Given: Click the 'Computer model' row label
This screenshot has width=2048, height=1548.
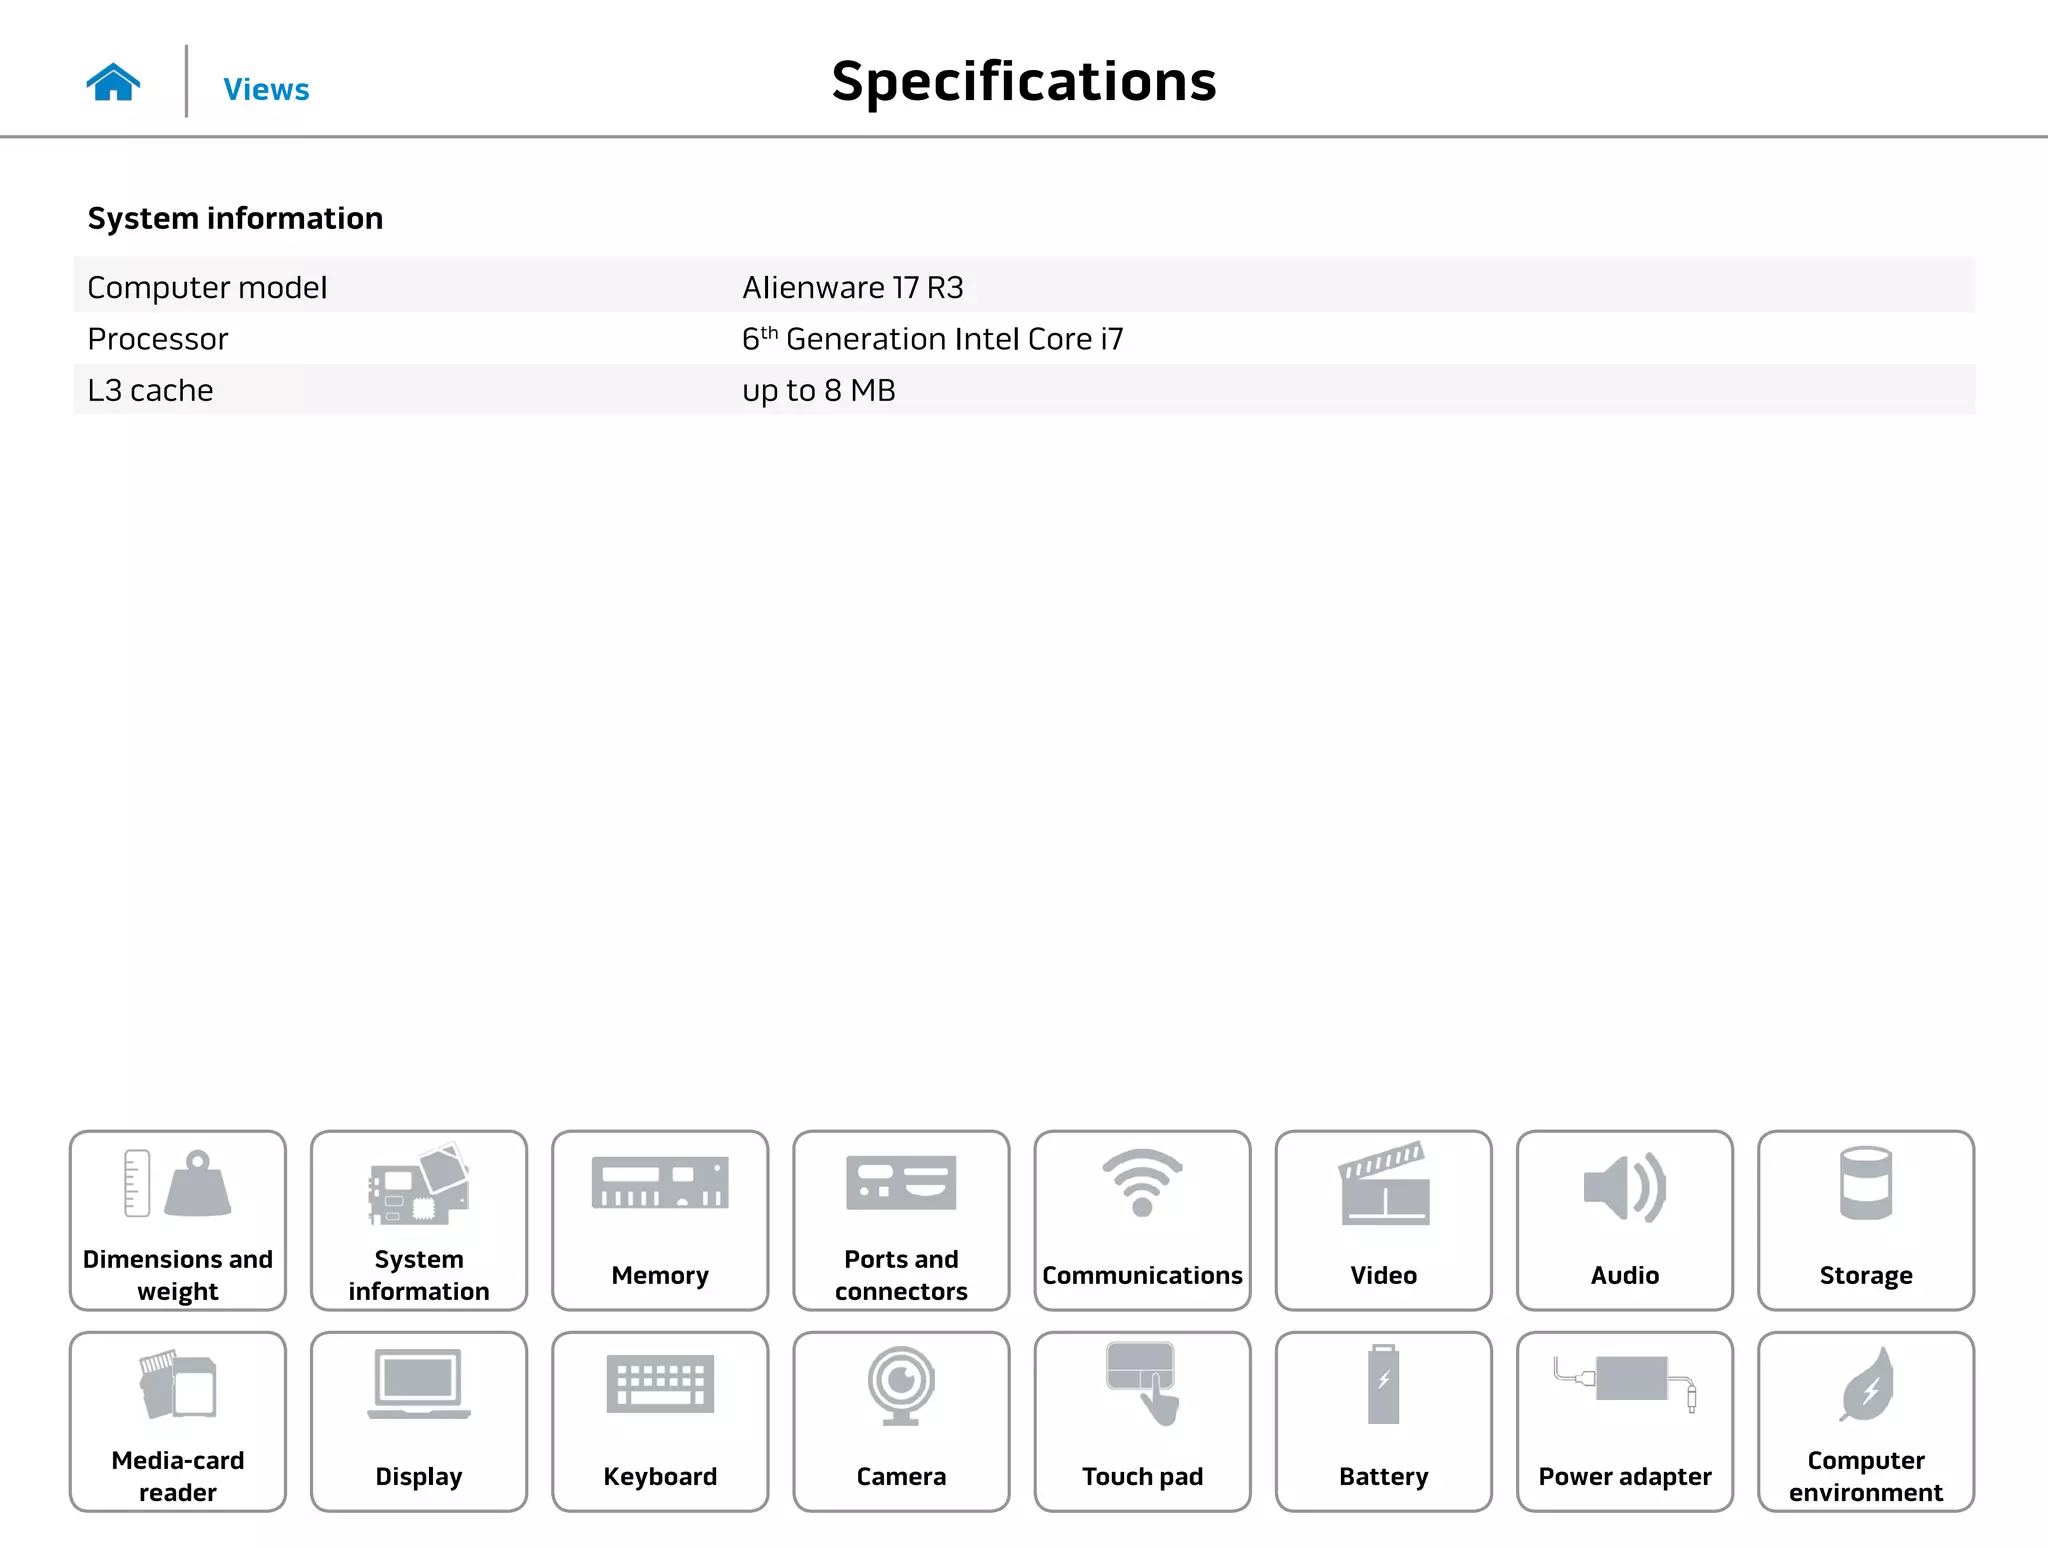Looking at the screenshot, I should coord(207,287).
